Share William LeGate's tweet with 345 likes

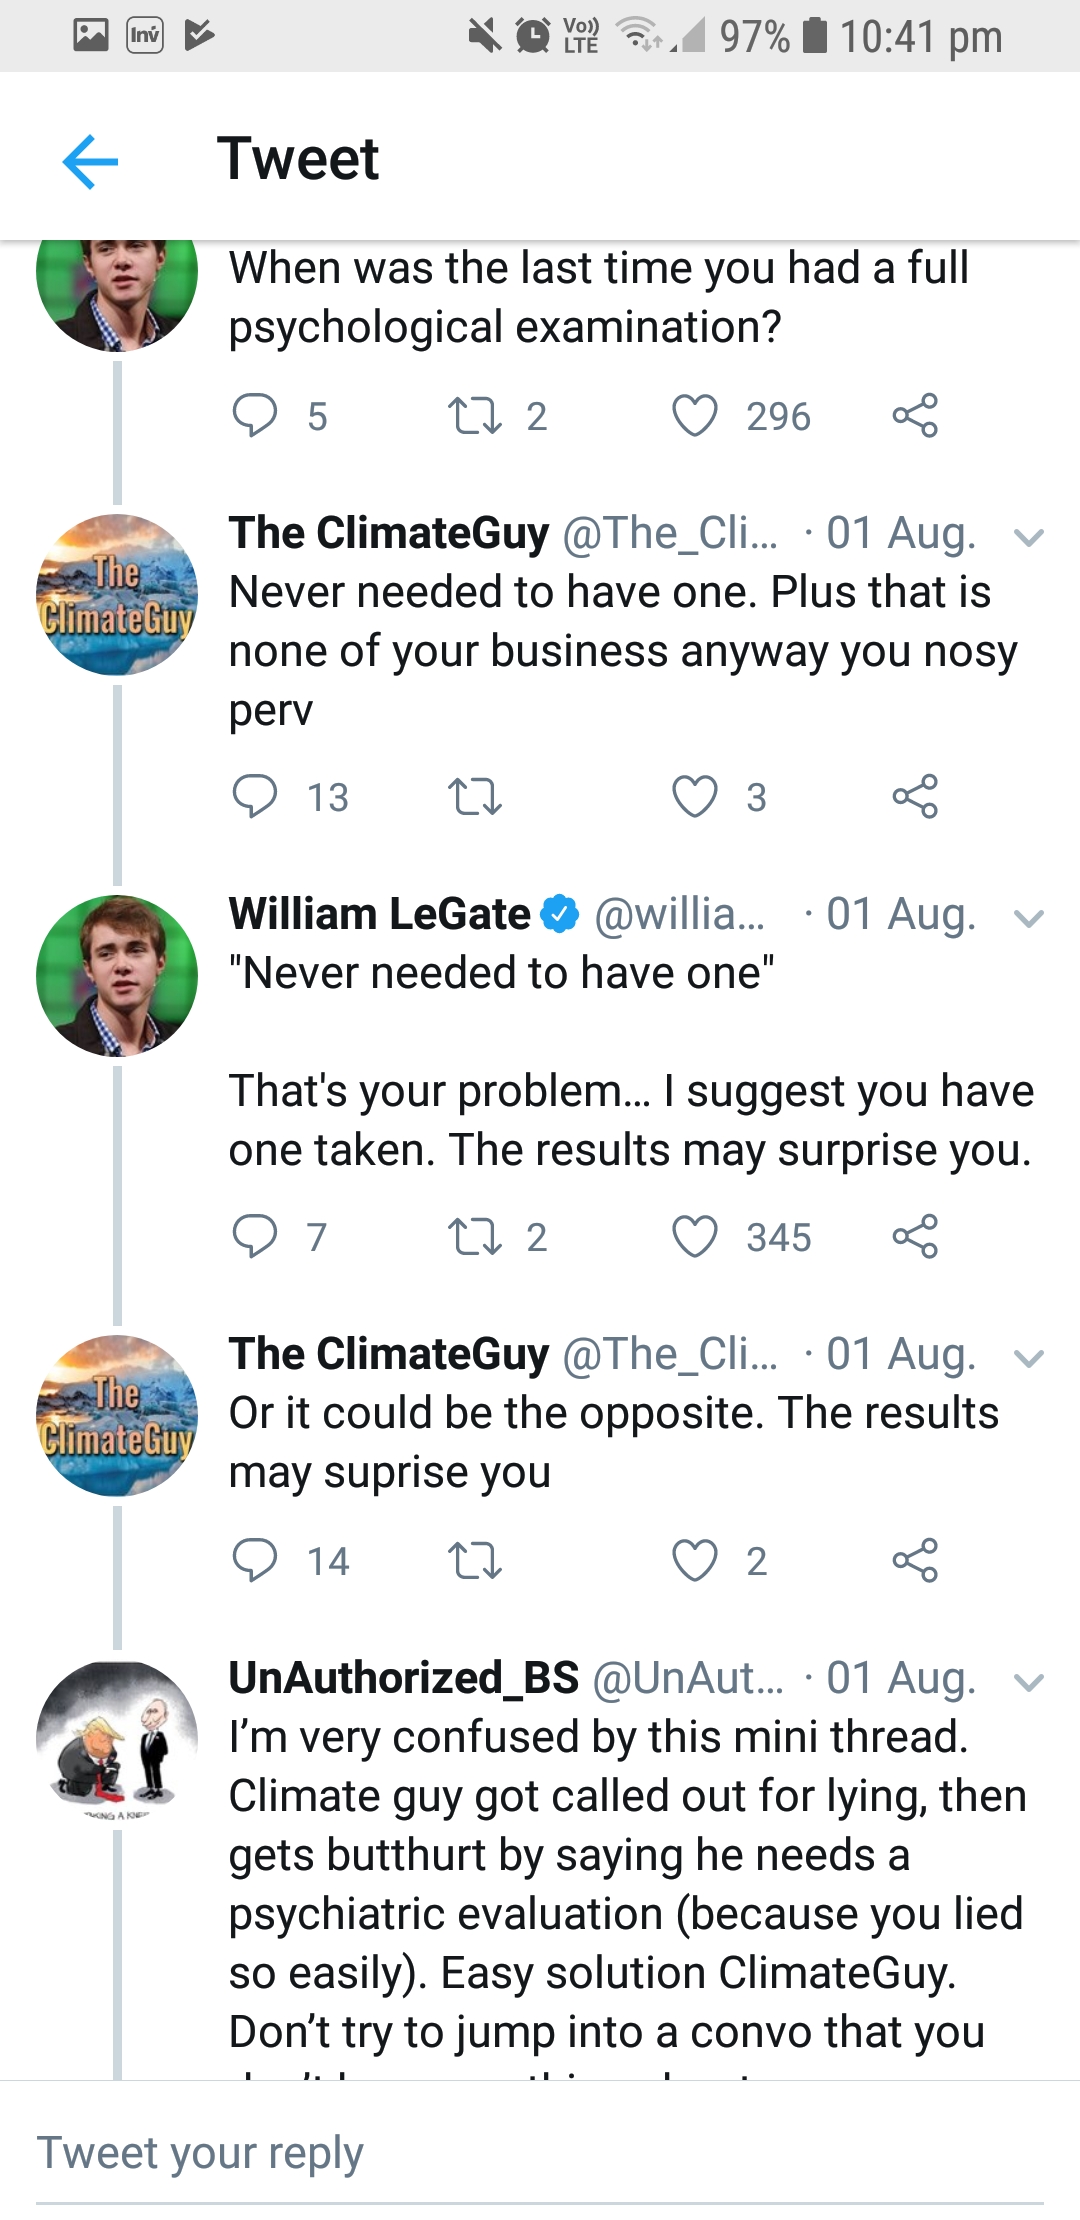(x=915, y=1237)
